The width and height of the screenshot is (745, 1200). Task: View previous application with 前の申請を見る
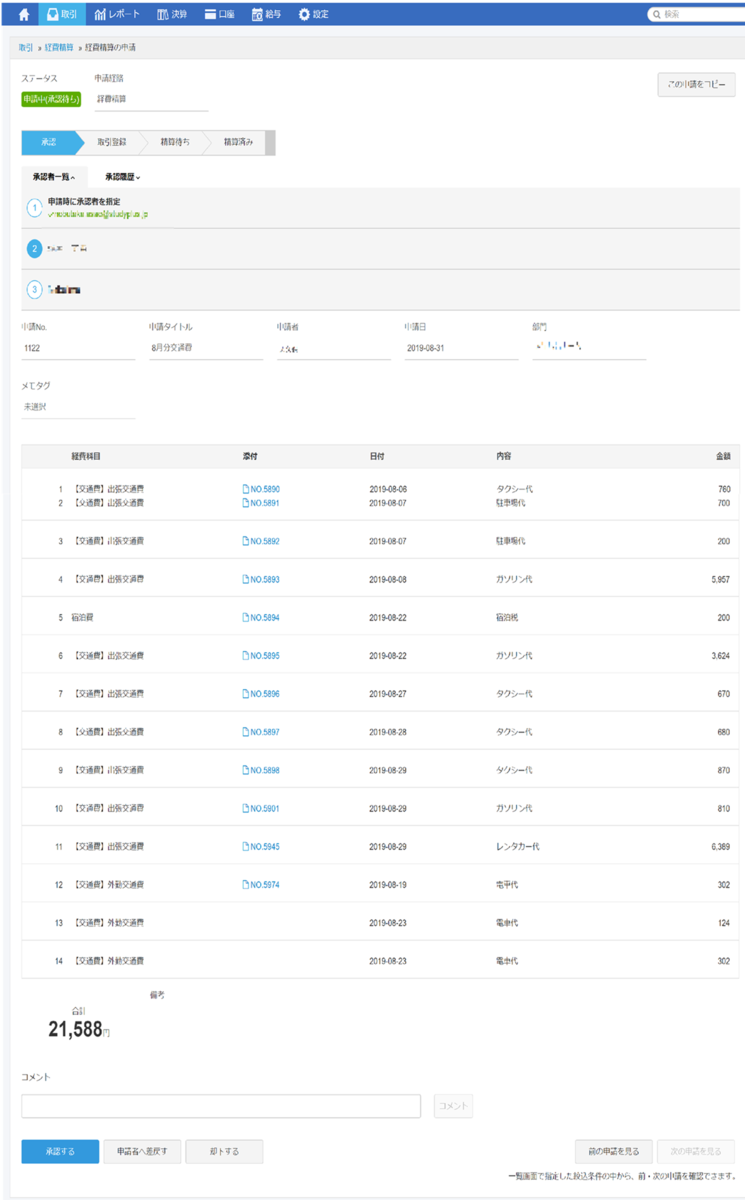click(x=614, y=1151)
